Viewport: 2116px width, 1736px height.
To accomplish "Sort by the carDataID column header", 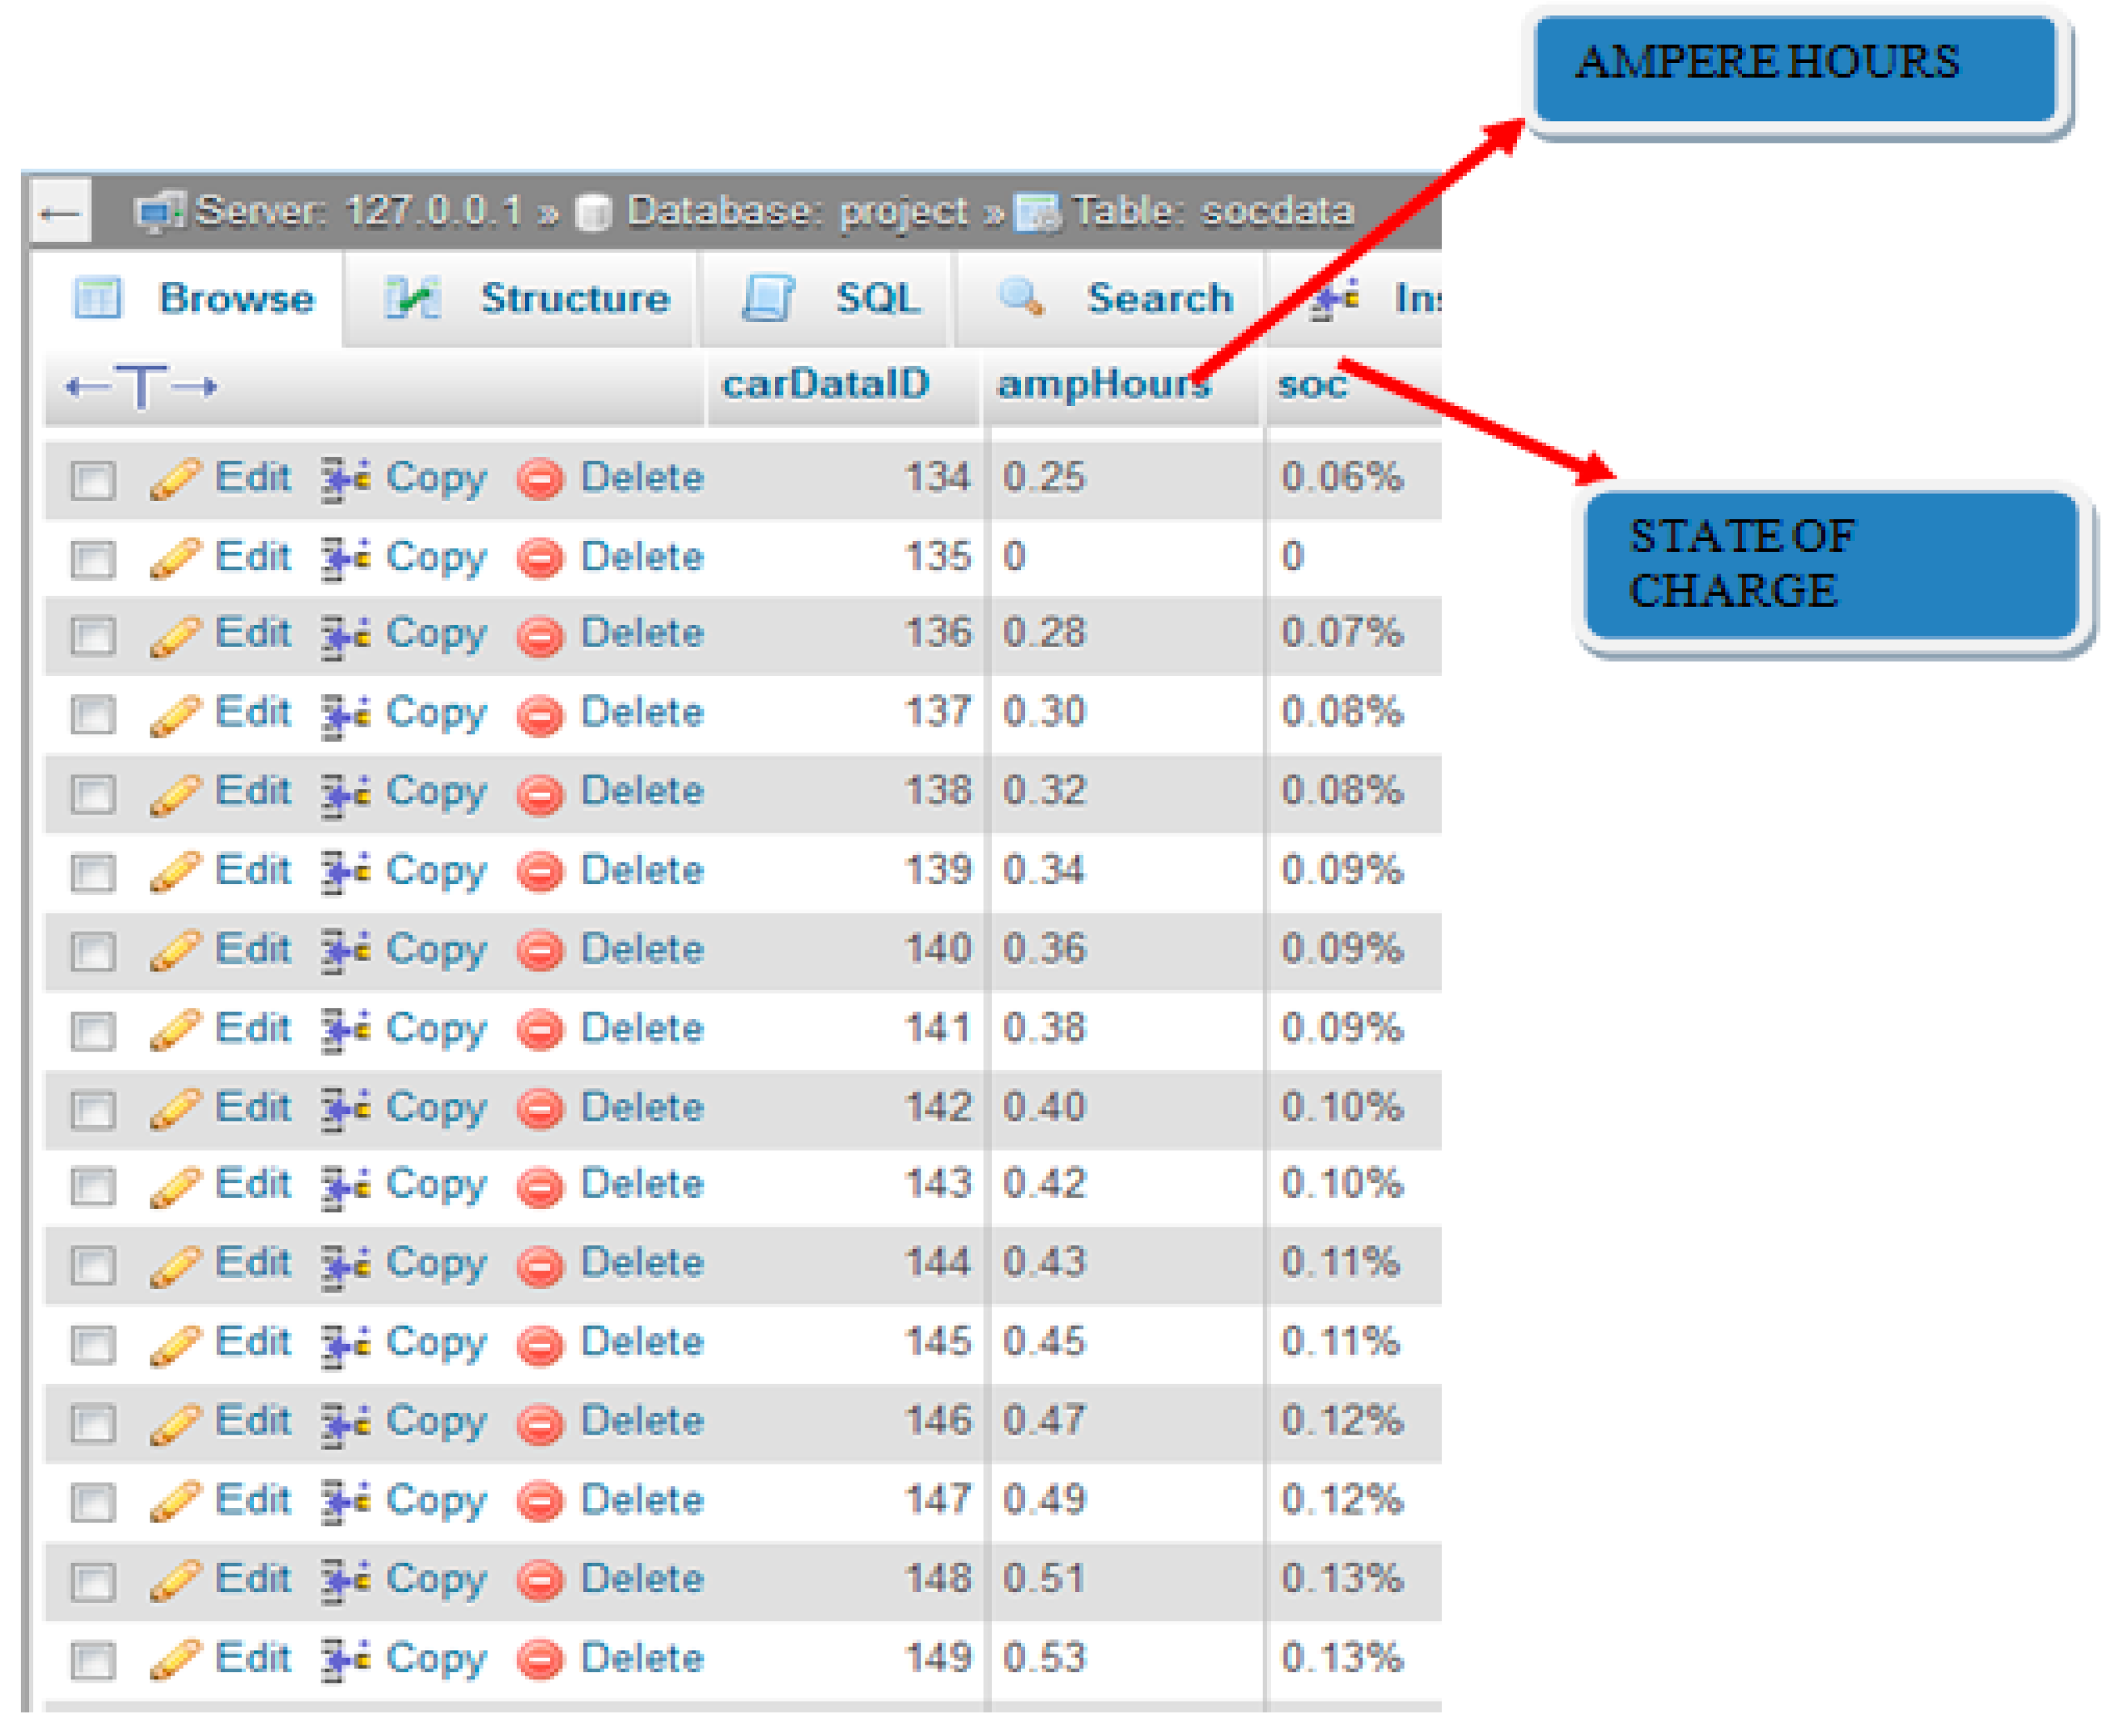I will click(x=825, y=384).
